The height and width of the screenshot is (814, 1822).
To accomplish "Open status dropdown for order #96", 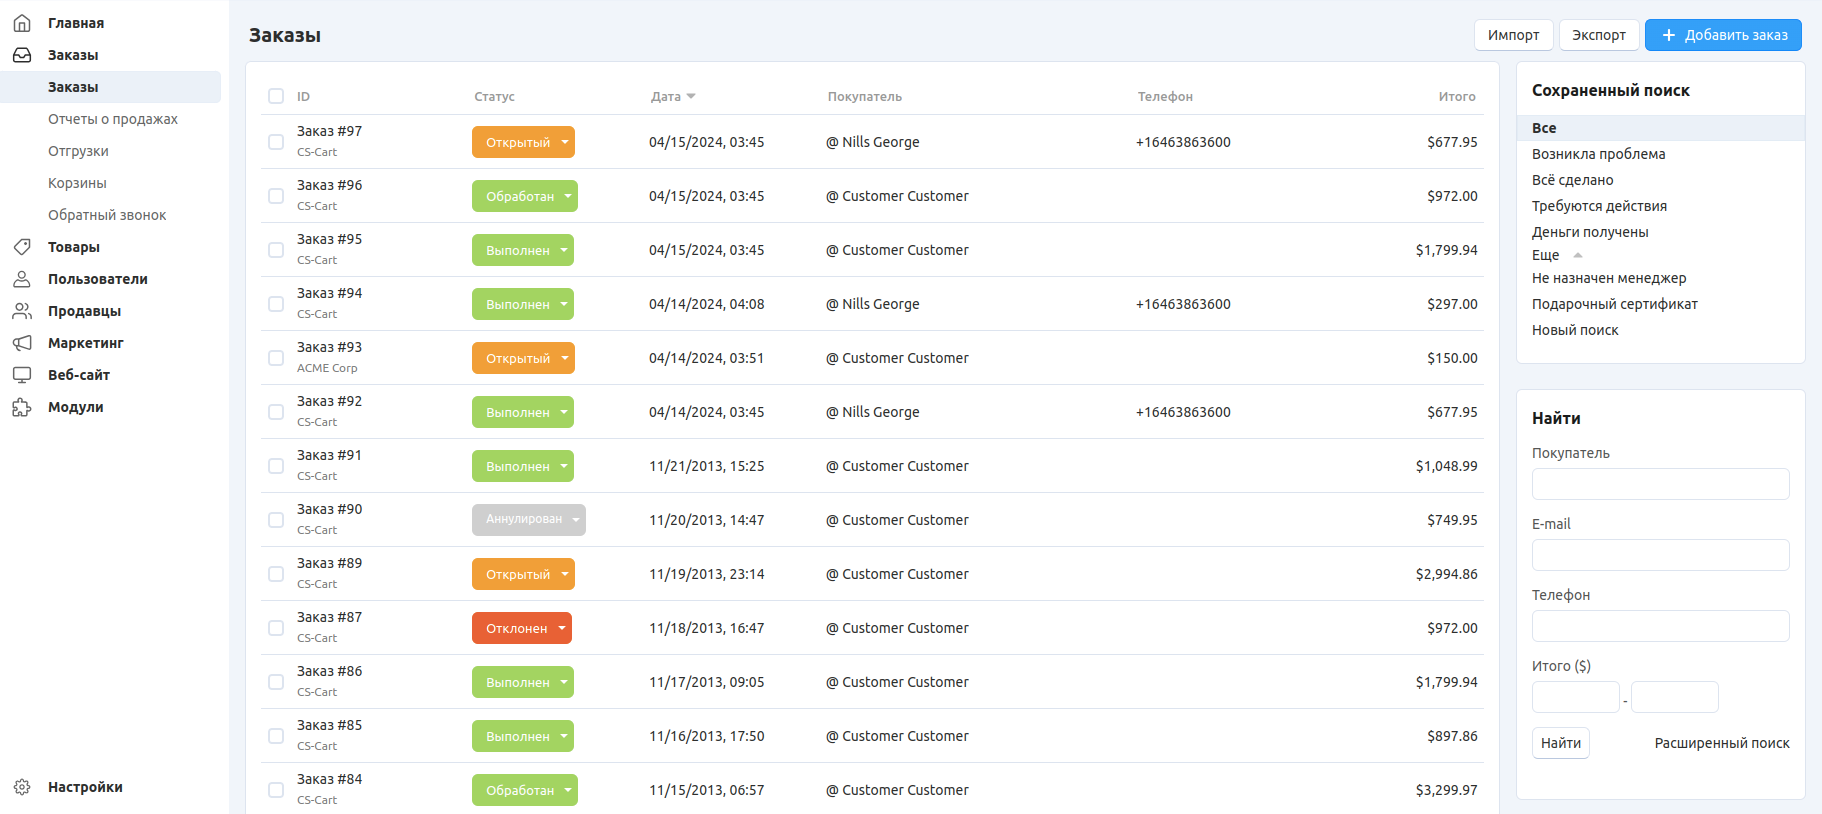I will click(x=567, y=196).
